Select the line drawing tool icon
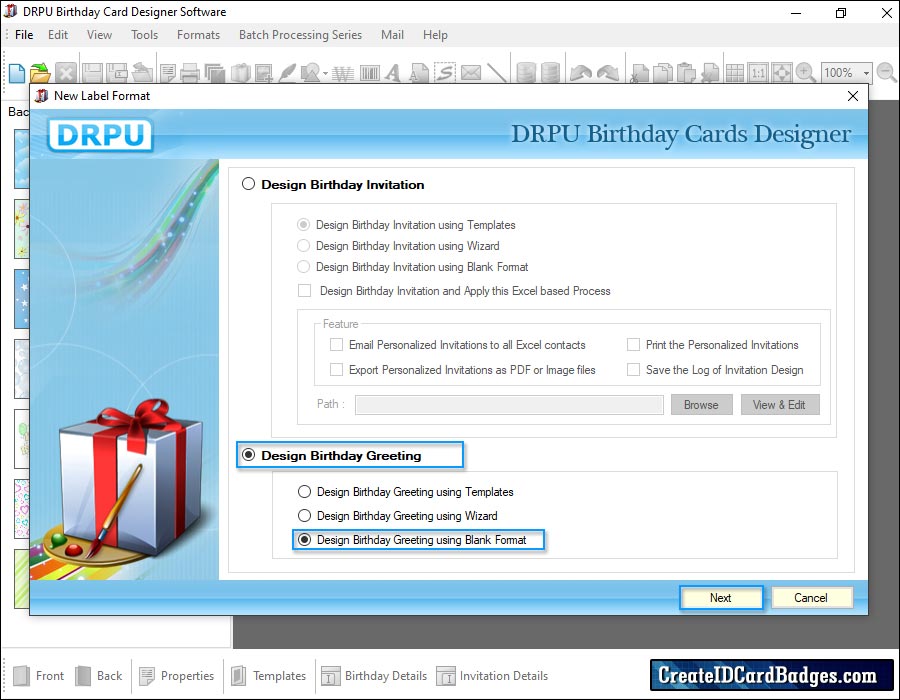Image resolution: width=900 pixels, height=700 pixels. [x=497, y=73]
